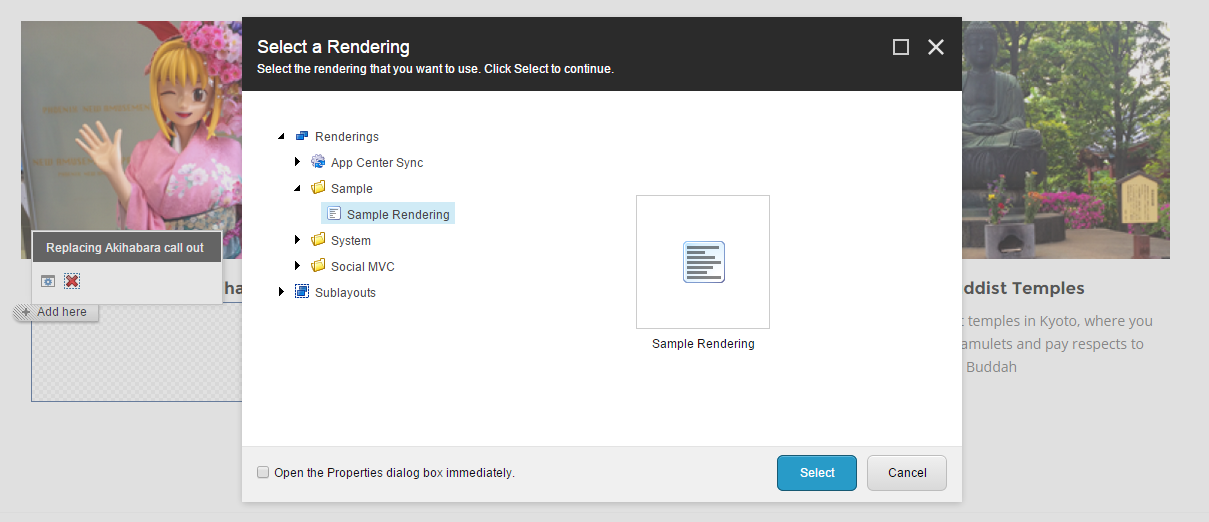1209x522 pixels.
Task: Enable Open the Properties dialog box immediately
Action: pyautogui.click(x=263, y=472)
